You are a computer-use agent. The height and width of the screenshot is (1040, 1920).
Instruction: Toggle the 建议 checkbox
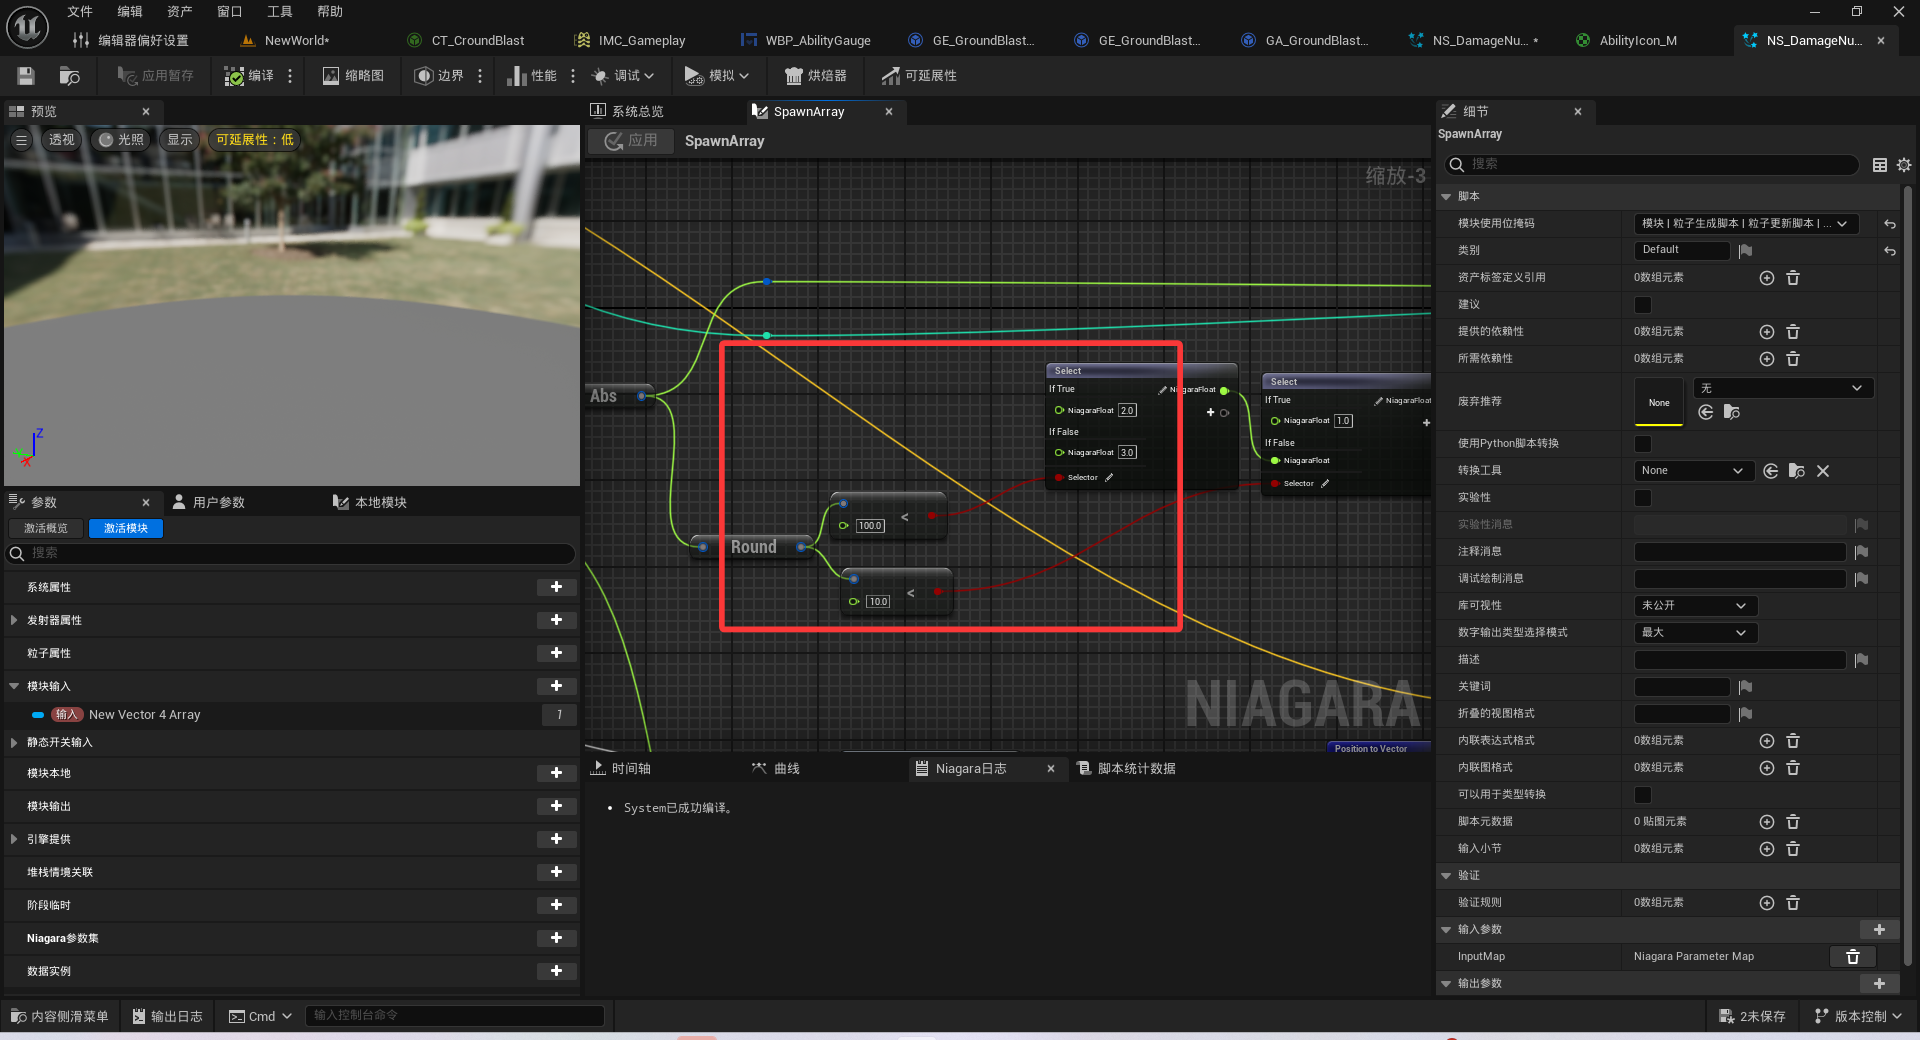tap(1643, 304)
